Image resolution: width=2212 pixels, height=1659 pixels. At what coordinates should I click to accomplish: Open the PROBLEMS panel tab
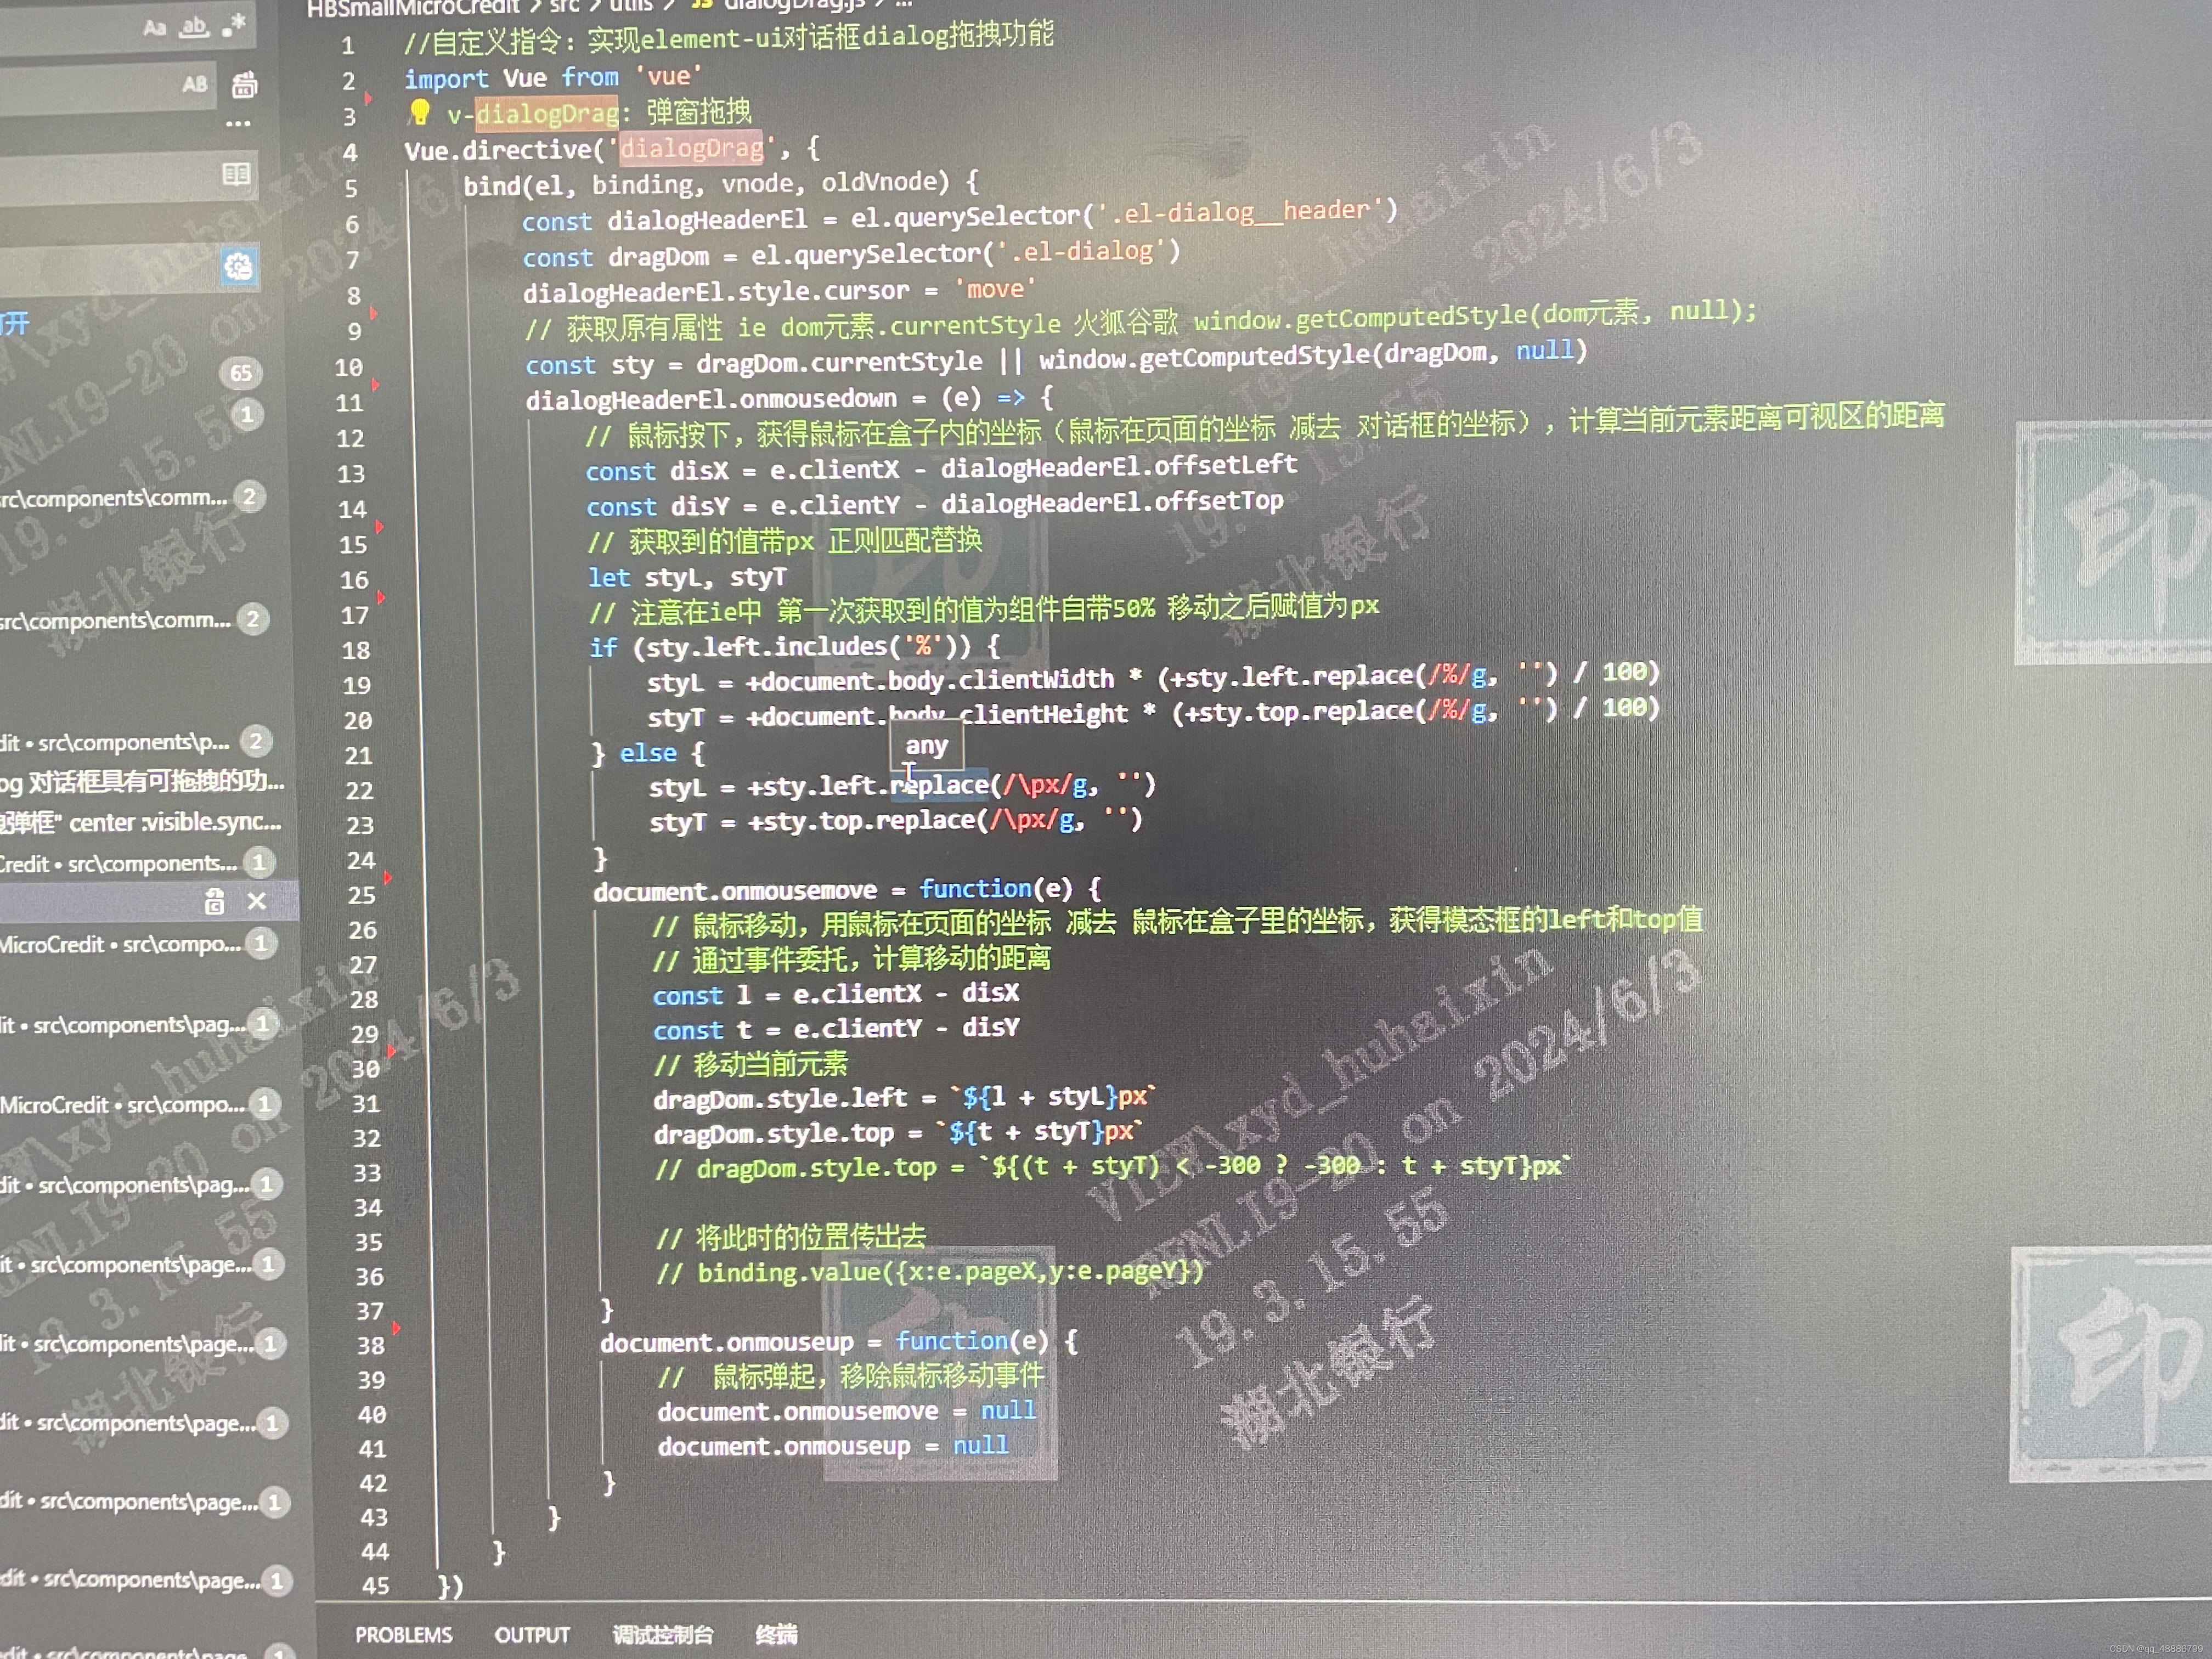[403, 1634]
